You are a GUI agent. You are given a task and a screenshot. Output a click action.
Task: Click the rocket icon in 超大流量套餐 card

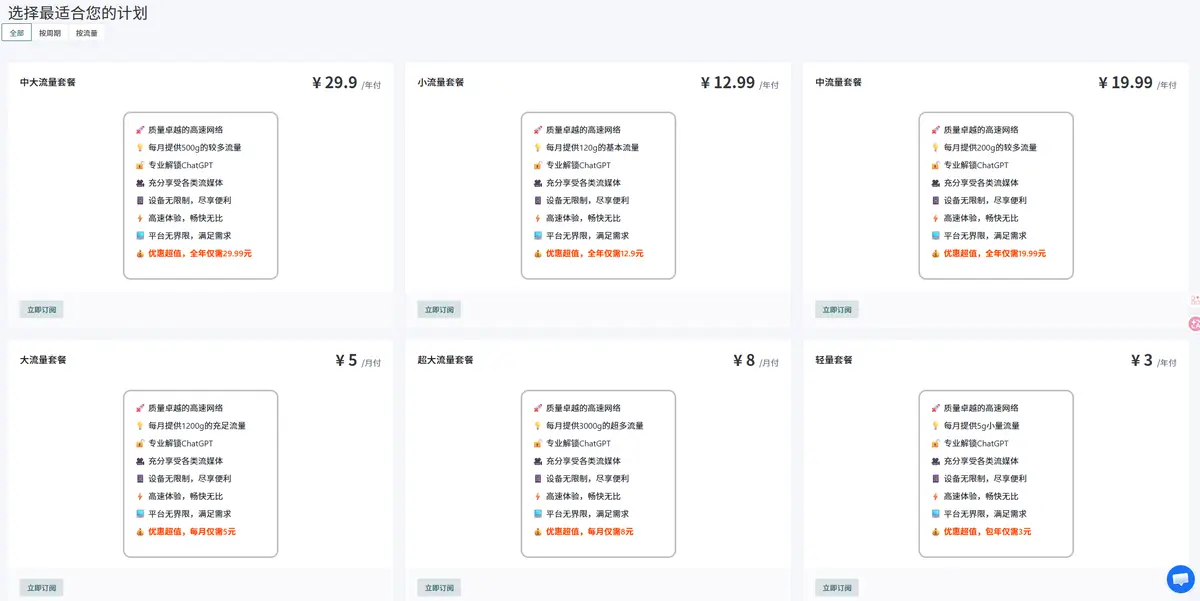tap(537, 408)
